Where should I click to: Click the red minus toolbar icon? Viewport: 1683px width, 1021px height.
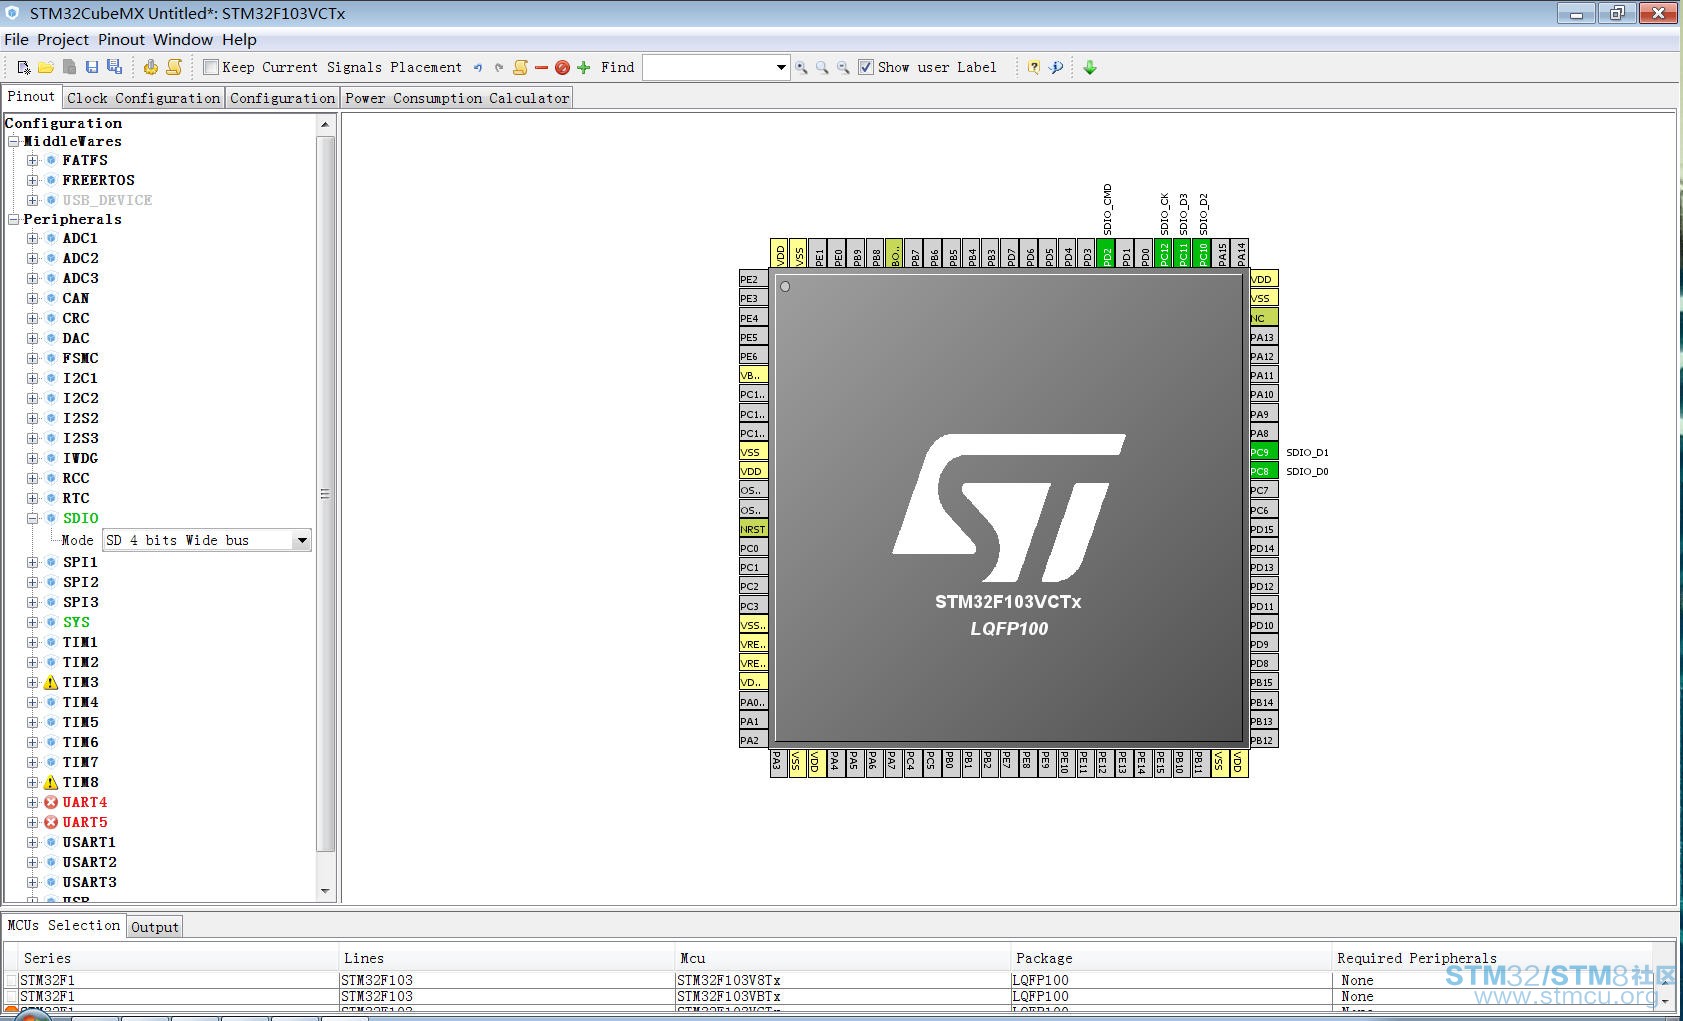541,68
